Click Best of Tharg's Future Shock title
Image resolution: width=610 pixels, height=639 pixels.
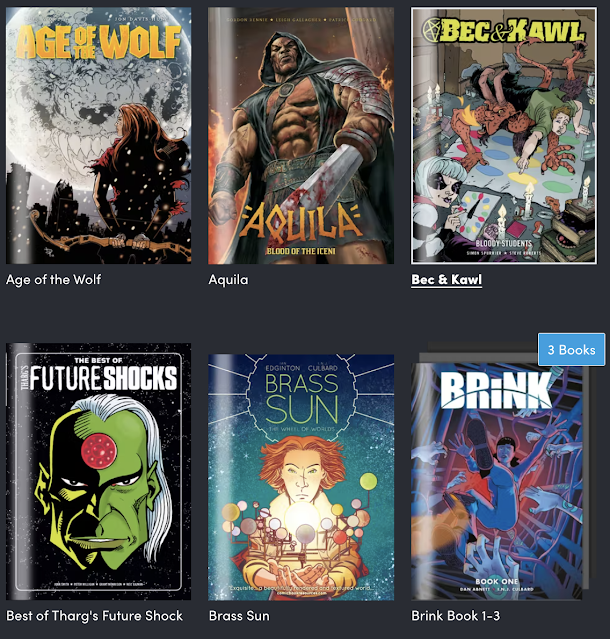(95, 615)
